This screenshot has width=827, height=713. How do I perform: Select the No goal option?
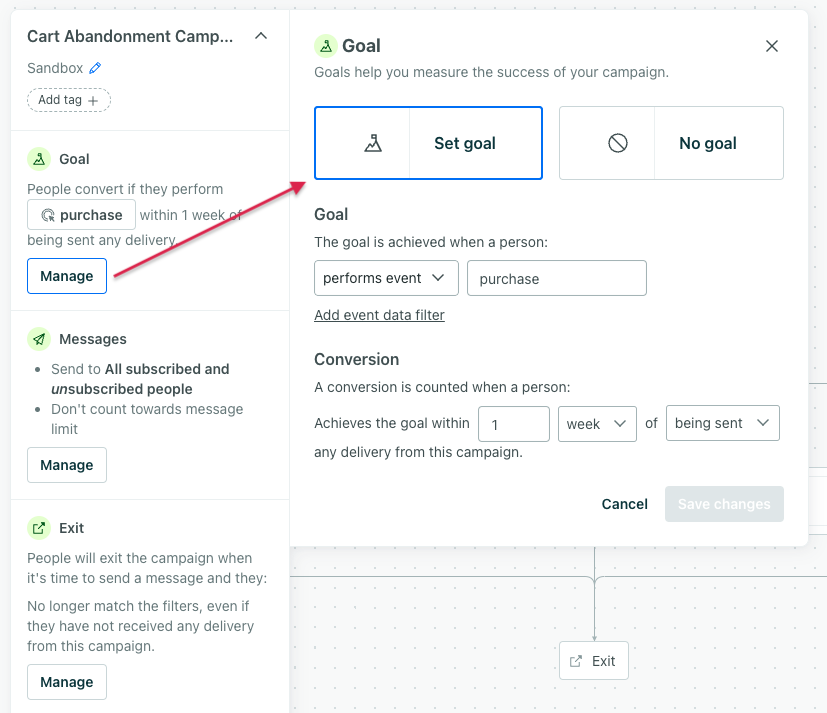(671, 143)
